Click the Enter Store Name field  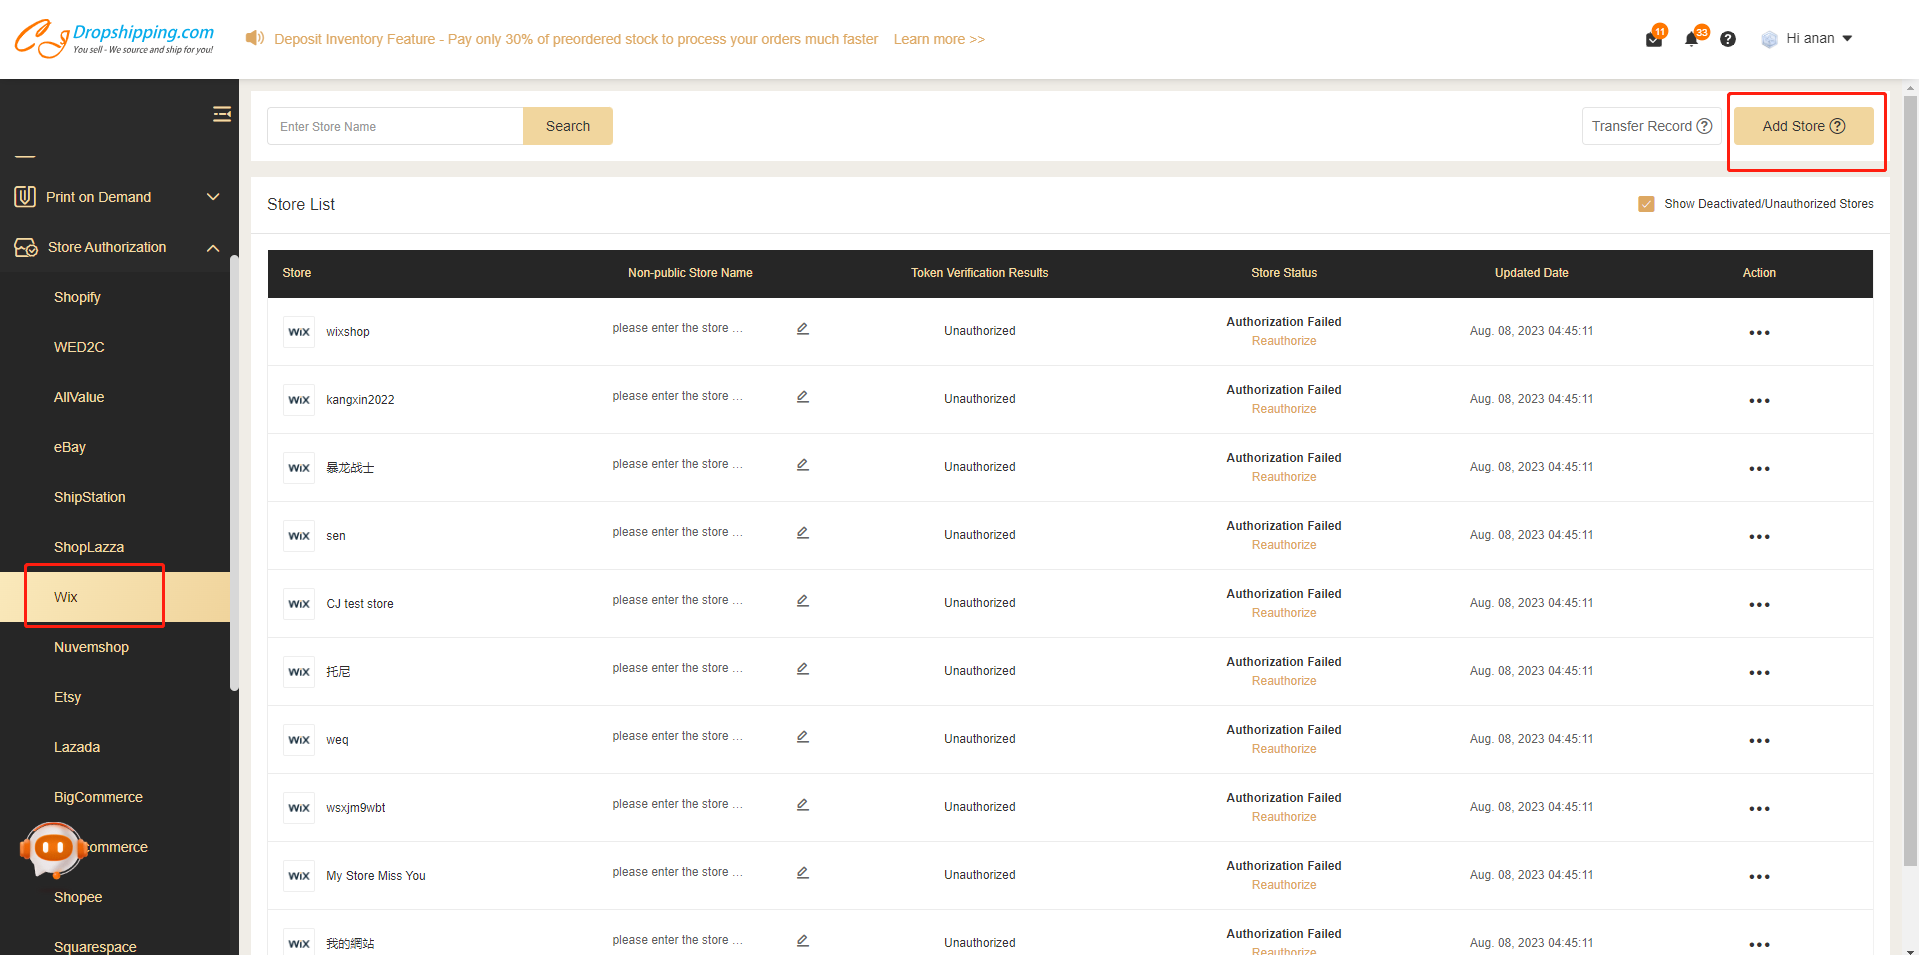point(395,126)
